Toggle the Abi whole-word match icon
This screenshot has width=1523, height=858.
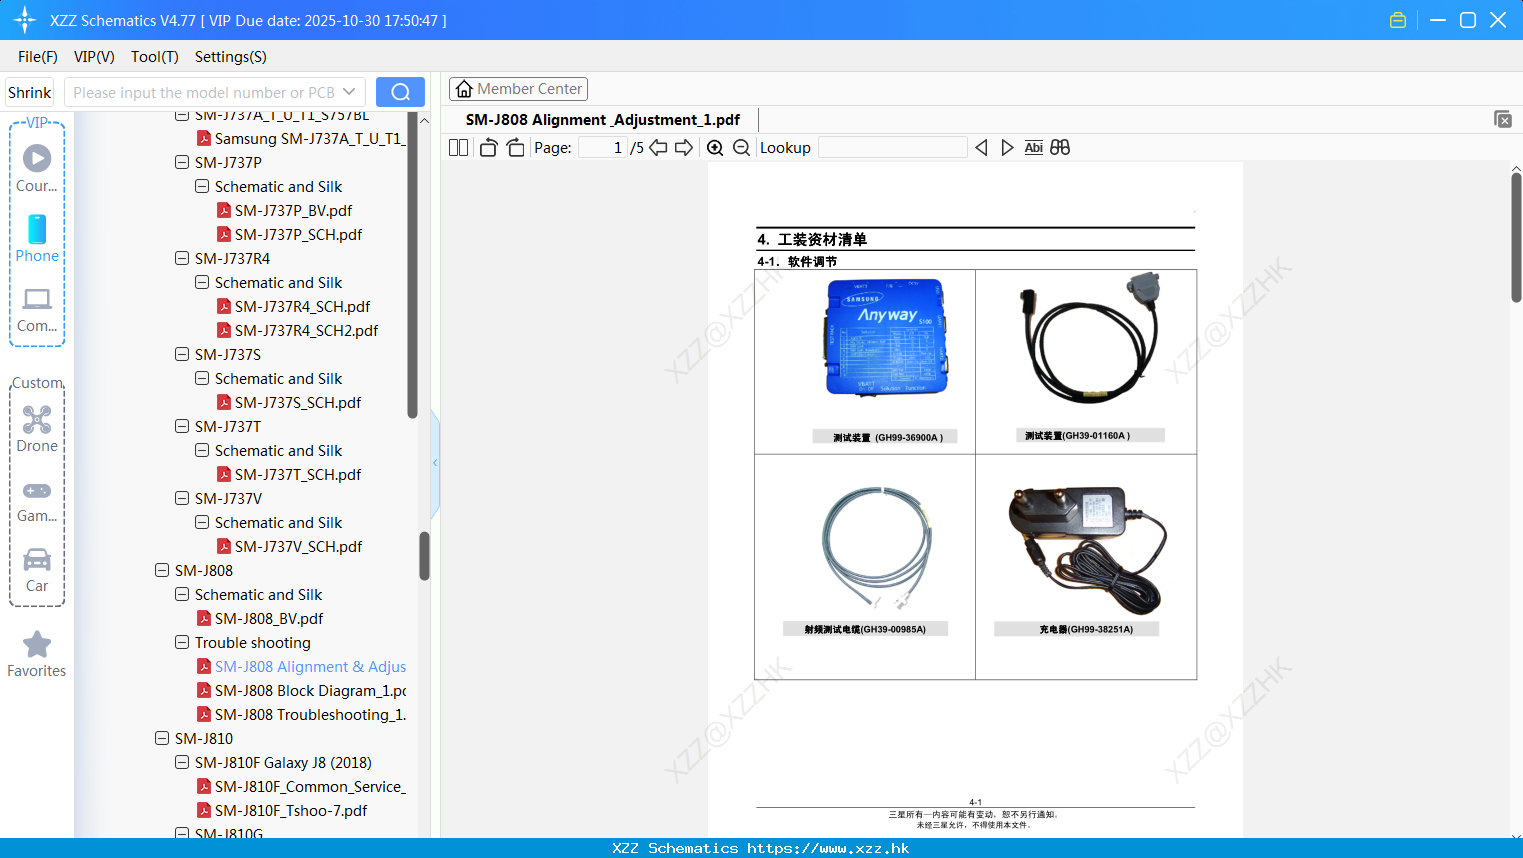pos(1034,148)
